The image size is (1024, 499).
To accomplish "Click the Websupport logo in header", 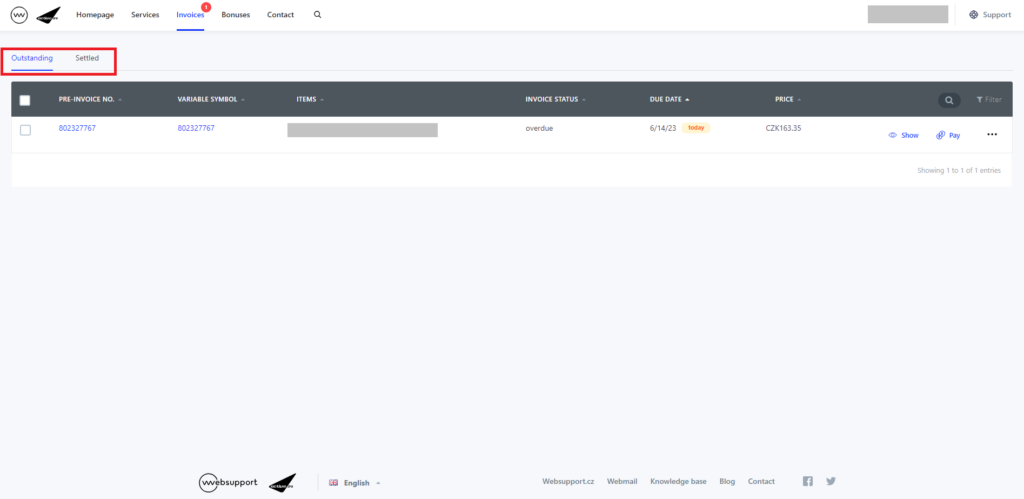I will (x=19, y=15).
